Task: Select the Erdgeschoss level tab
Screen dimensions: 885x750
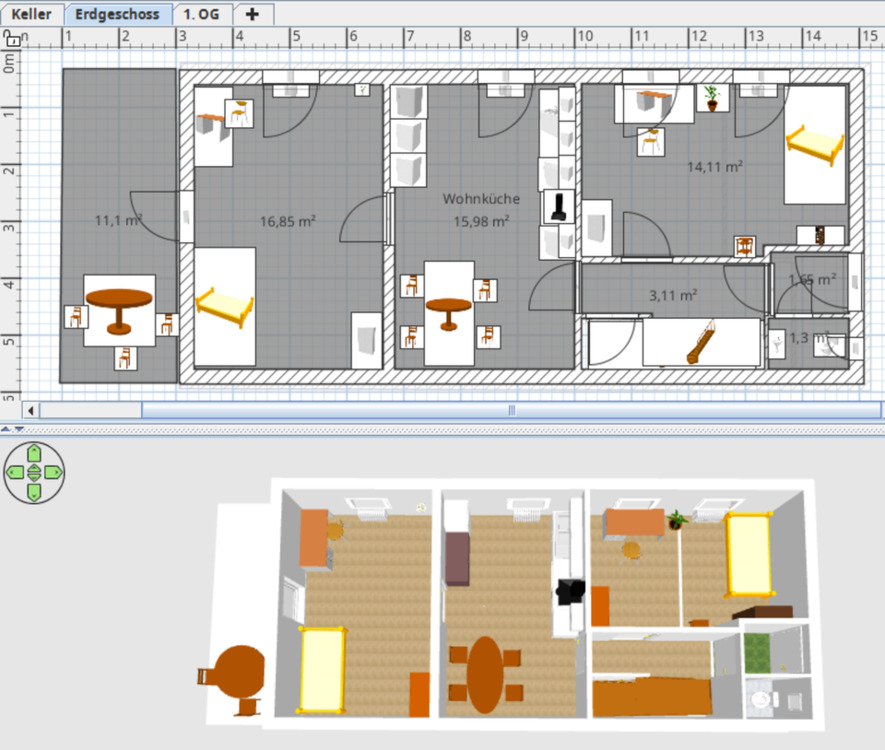Action: click(119, 14)
